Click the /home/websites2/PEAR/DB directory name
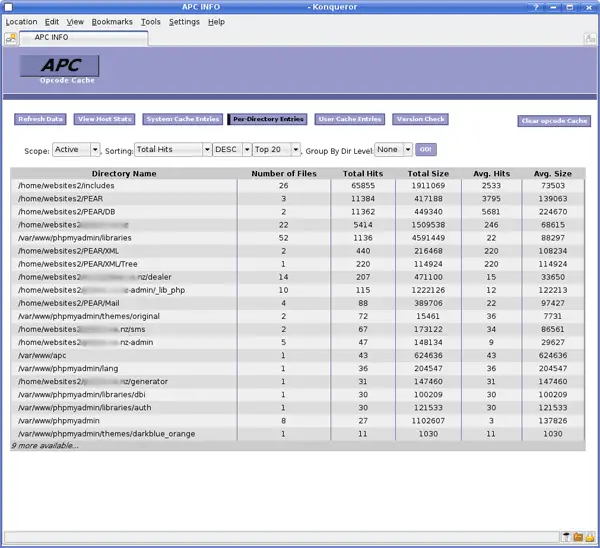This screenshot has height=548, width=600. point(67,212)
